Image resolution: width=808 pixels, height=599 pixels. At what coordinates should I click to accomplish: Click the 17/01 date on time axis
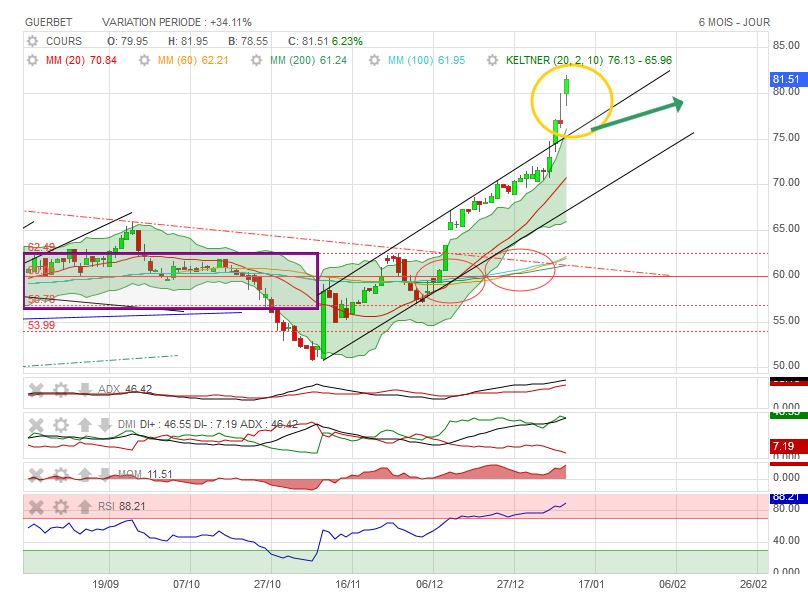coord(591,584)
